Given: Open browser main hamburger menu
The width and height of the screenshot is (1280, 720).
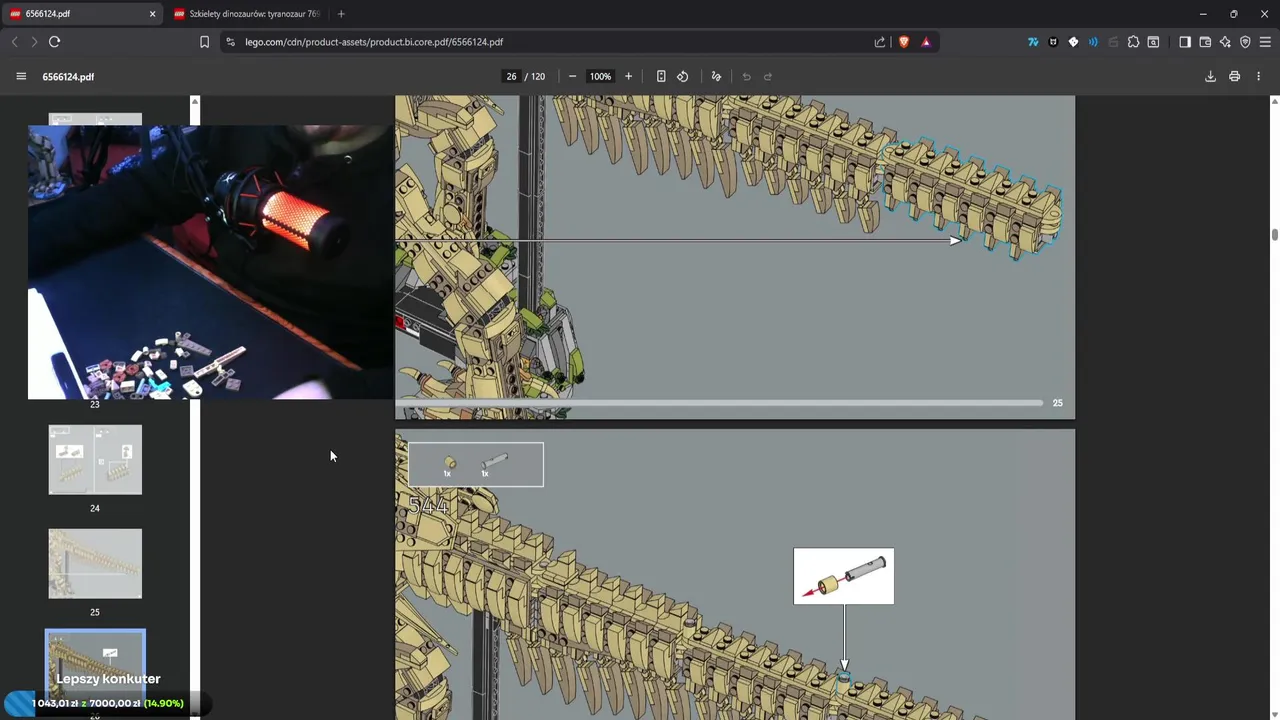Looking at the screenshot, I should click(1265, 42).
